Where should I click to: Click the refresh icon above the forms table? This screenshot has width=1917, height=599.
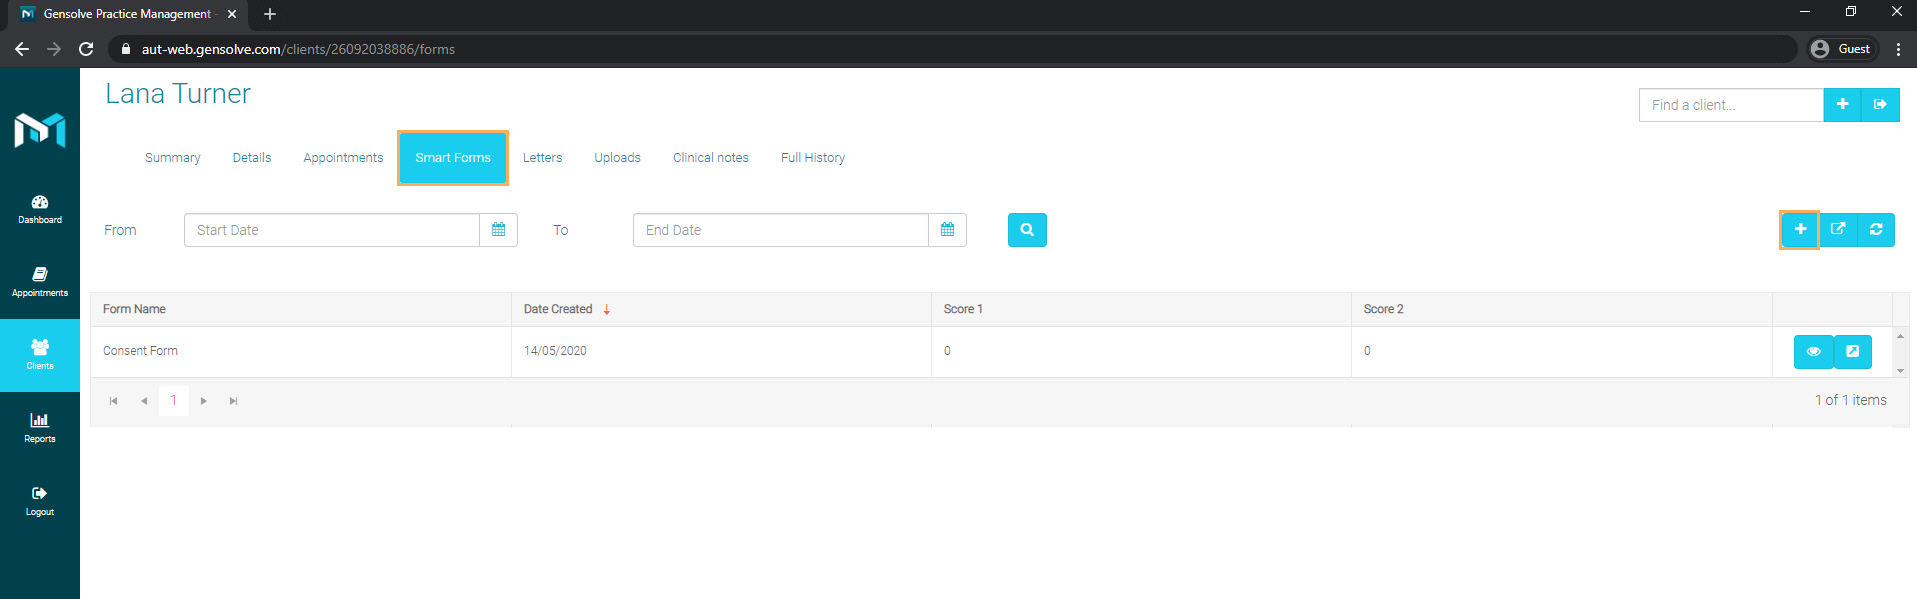(1876, 230)
